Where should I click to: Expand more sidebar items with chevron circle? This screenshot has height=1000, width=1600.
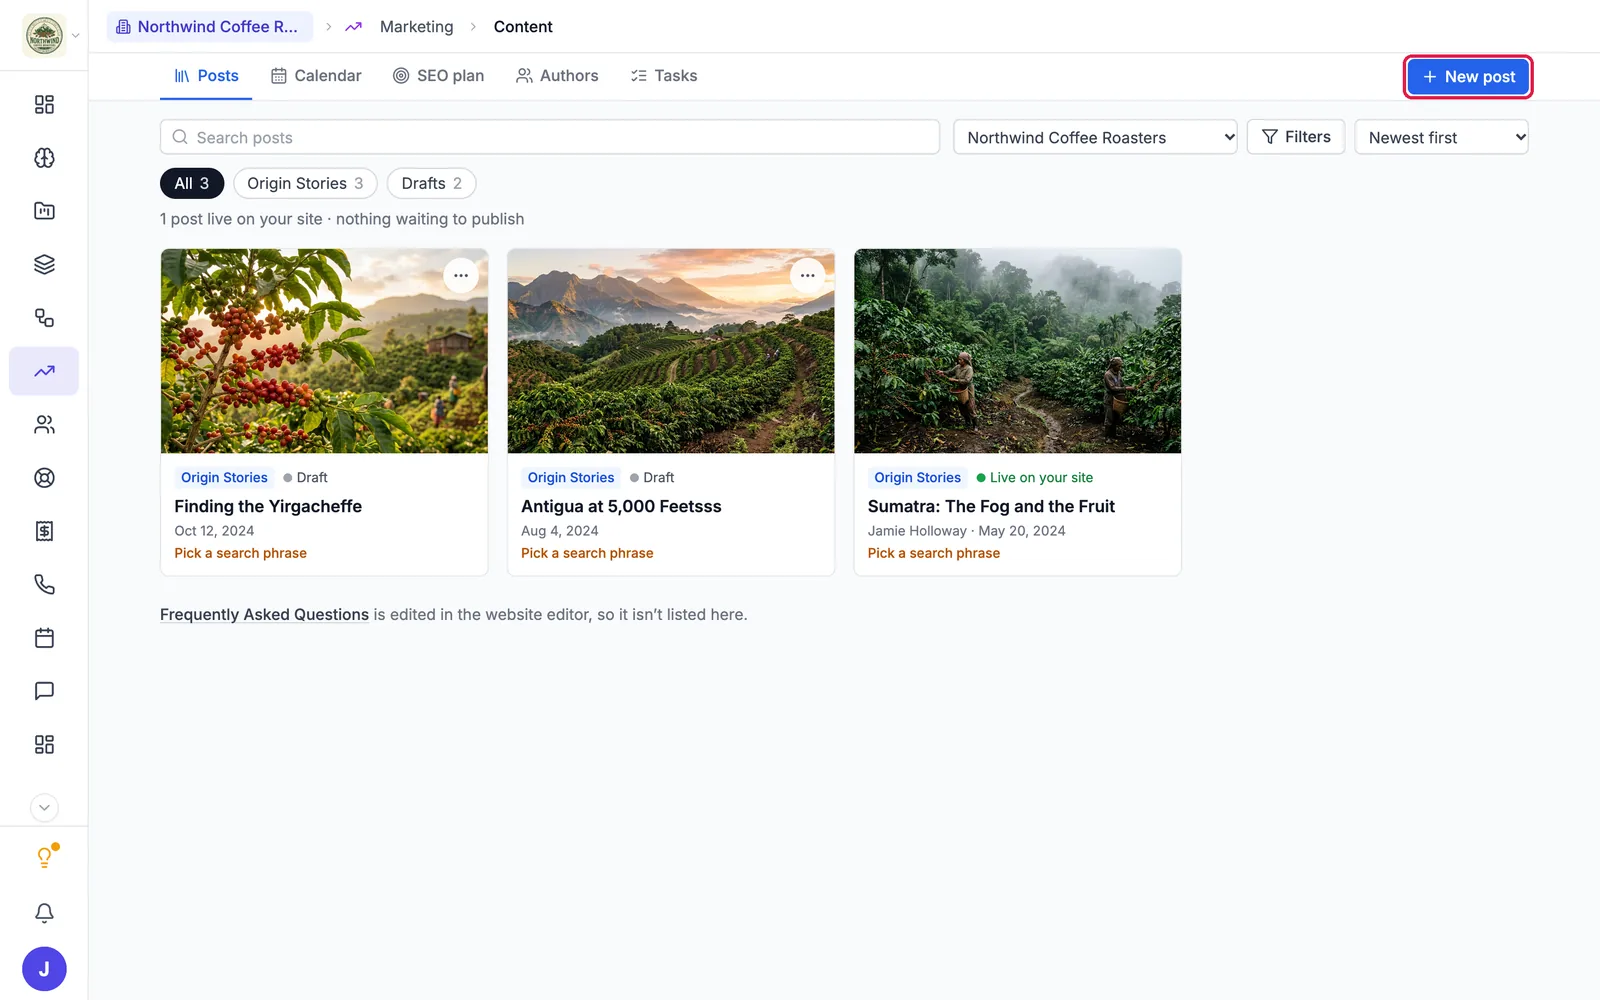[44, 807]
